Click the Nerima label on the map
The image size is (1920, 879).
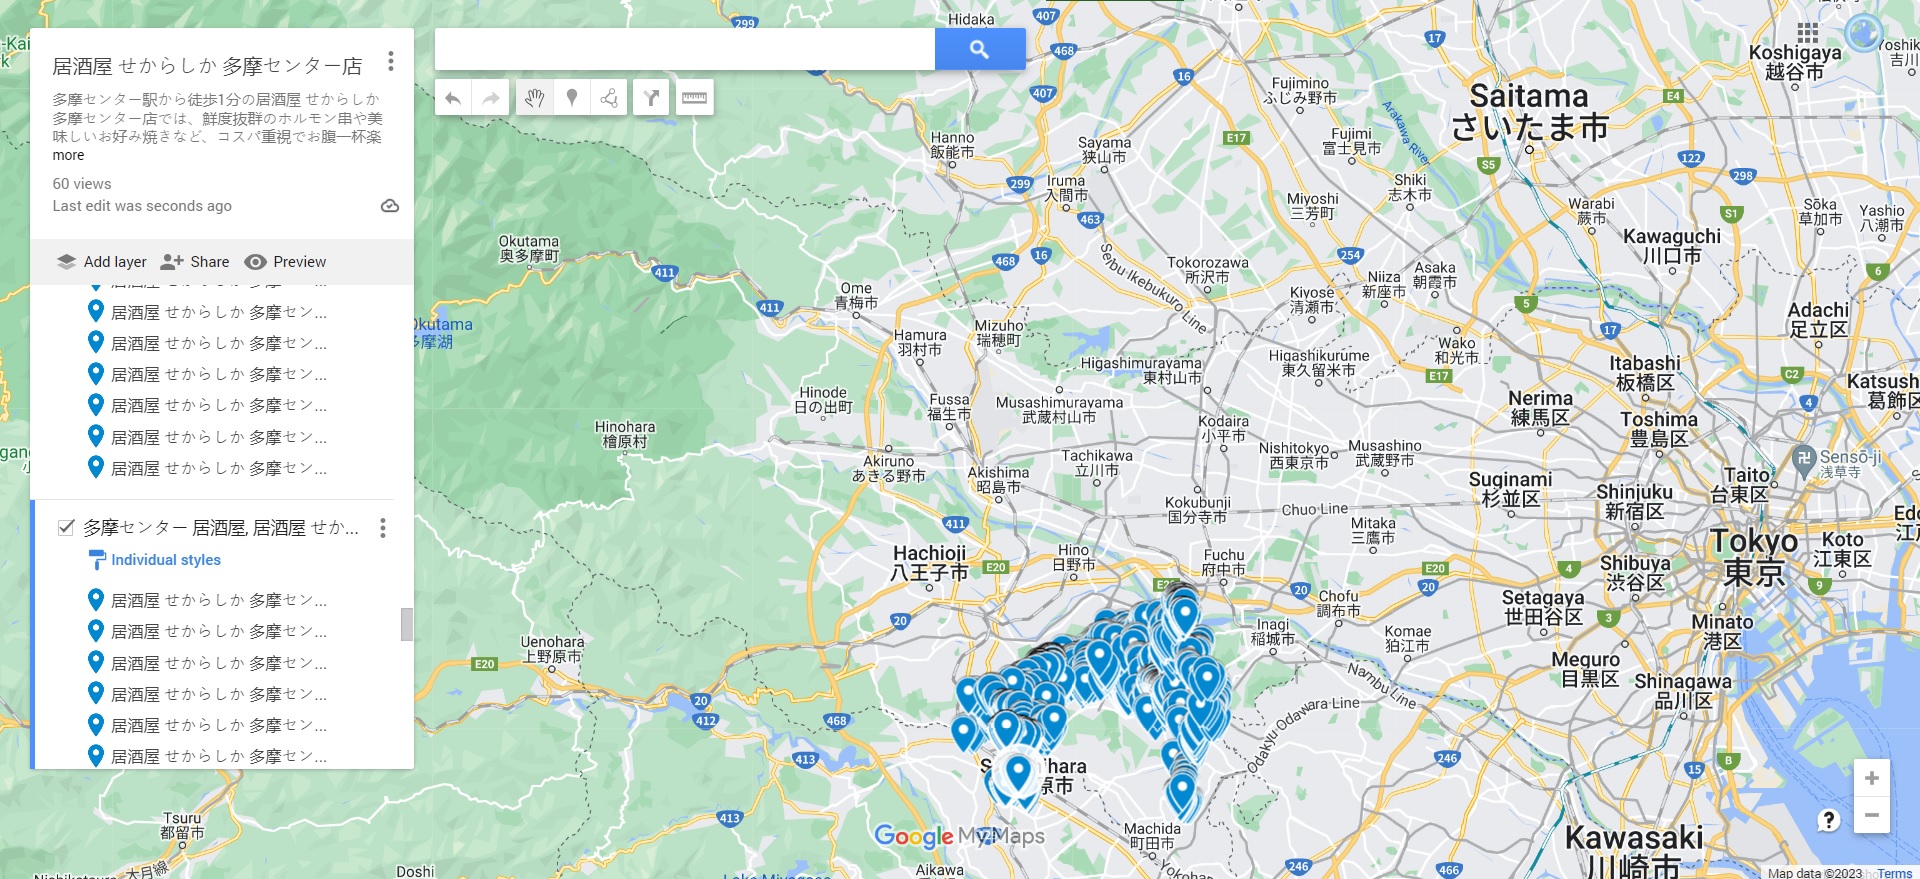[1541, 407]
